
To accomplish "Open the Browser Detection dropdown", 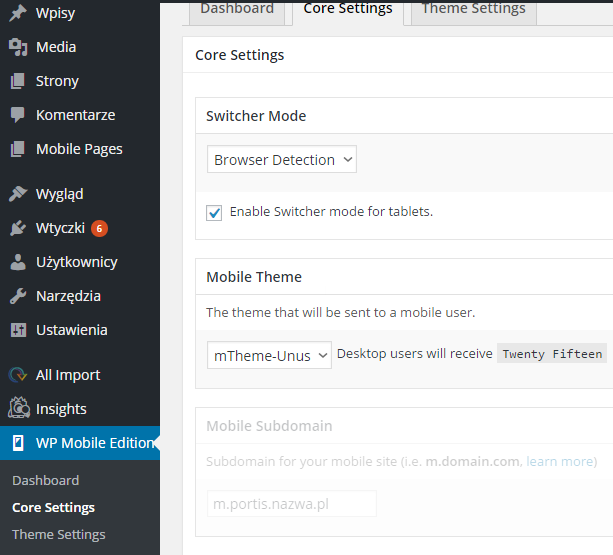I will point(281,159).
